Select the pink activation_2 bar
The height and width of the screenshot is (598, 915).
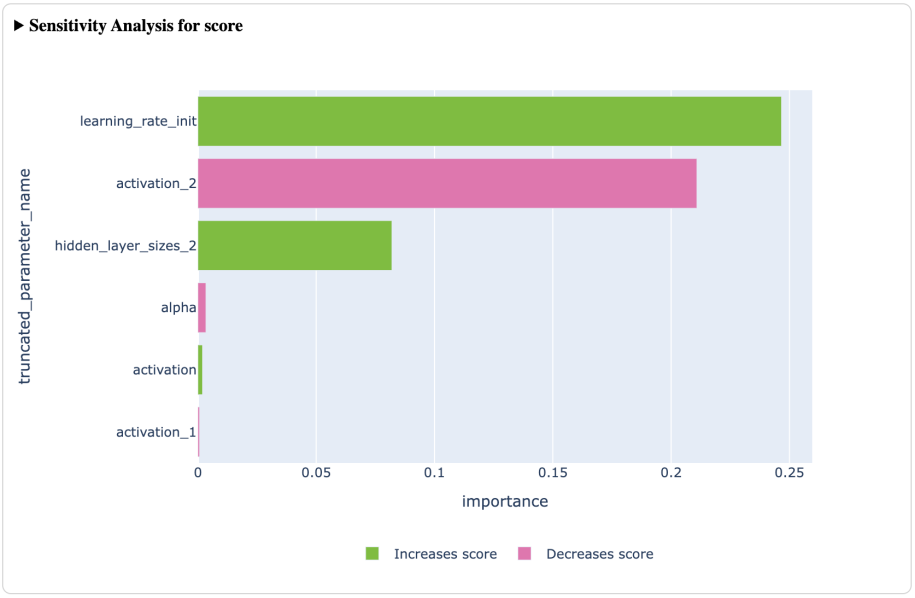pos(447,183)
